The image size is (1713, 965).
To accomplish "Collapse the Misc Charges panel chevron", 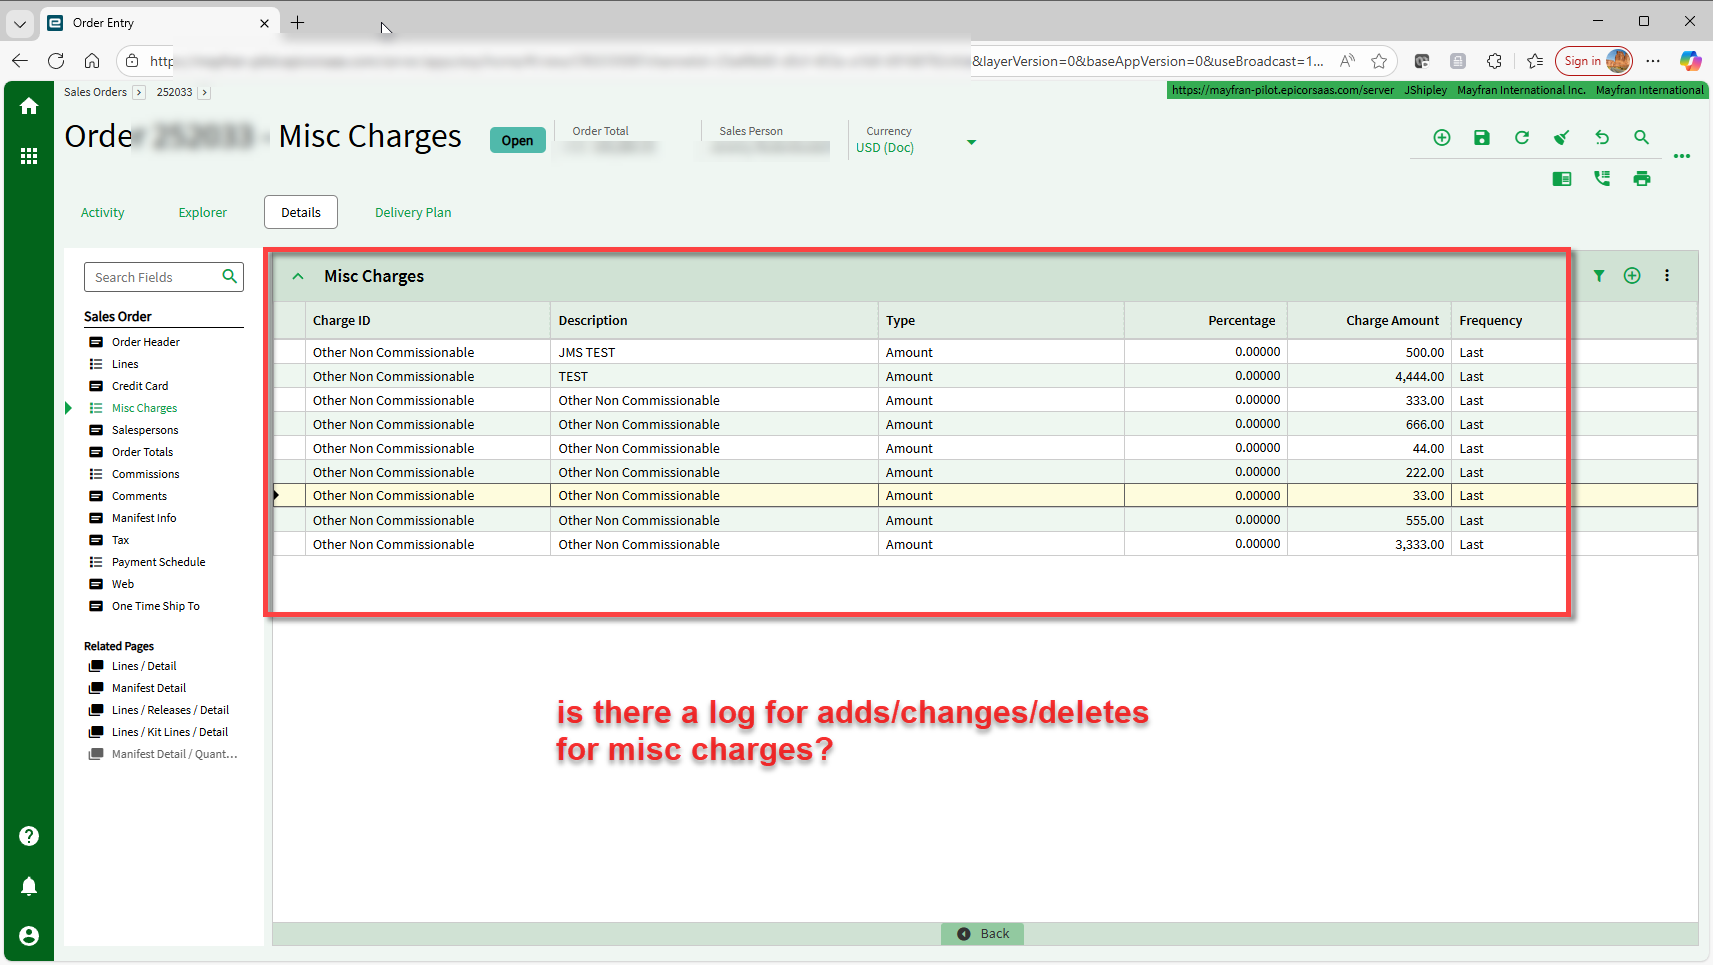I will point(298,276).
